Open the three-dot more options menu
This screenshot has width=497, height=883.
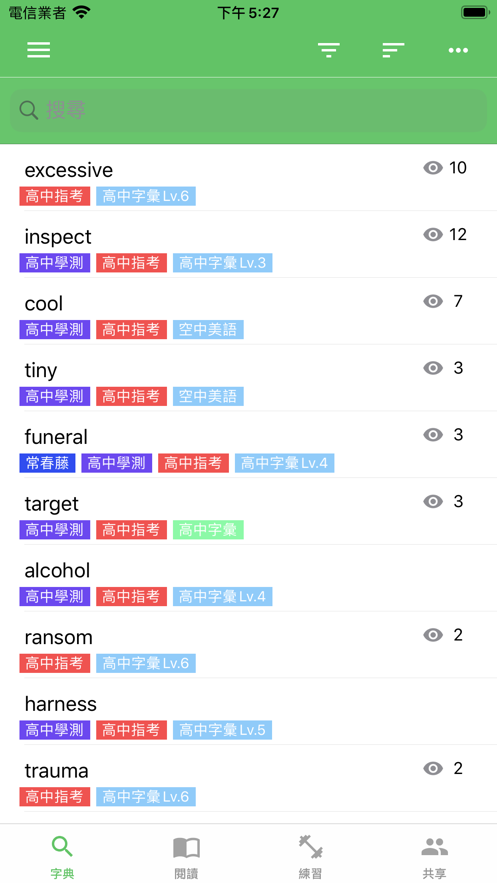(458, 51)
